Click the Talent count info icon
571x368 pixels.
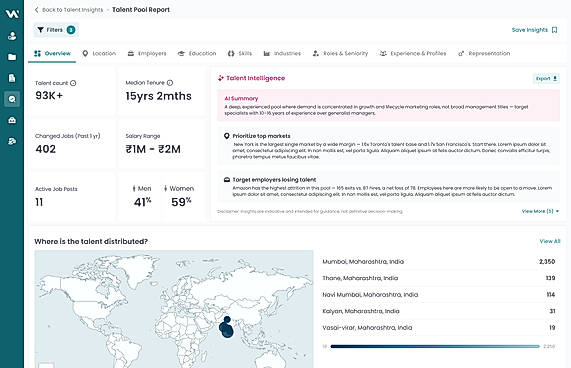click(x=73, y=83)
